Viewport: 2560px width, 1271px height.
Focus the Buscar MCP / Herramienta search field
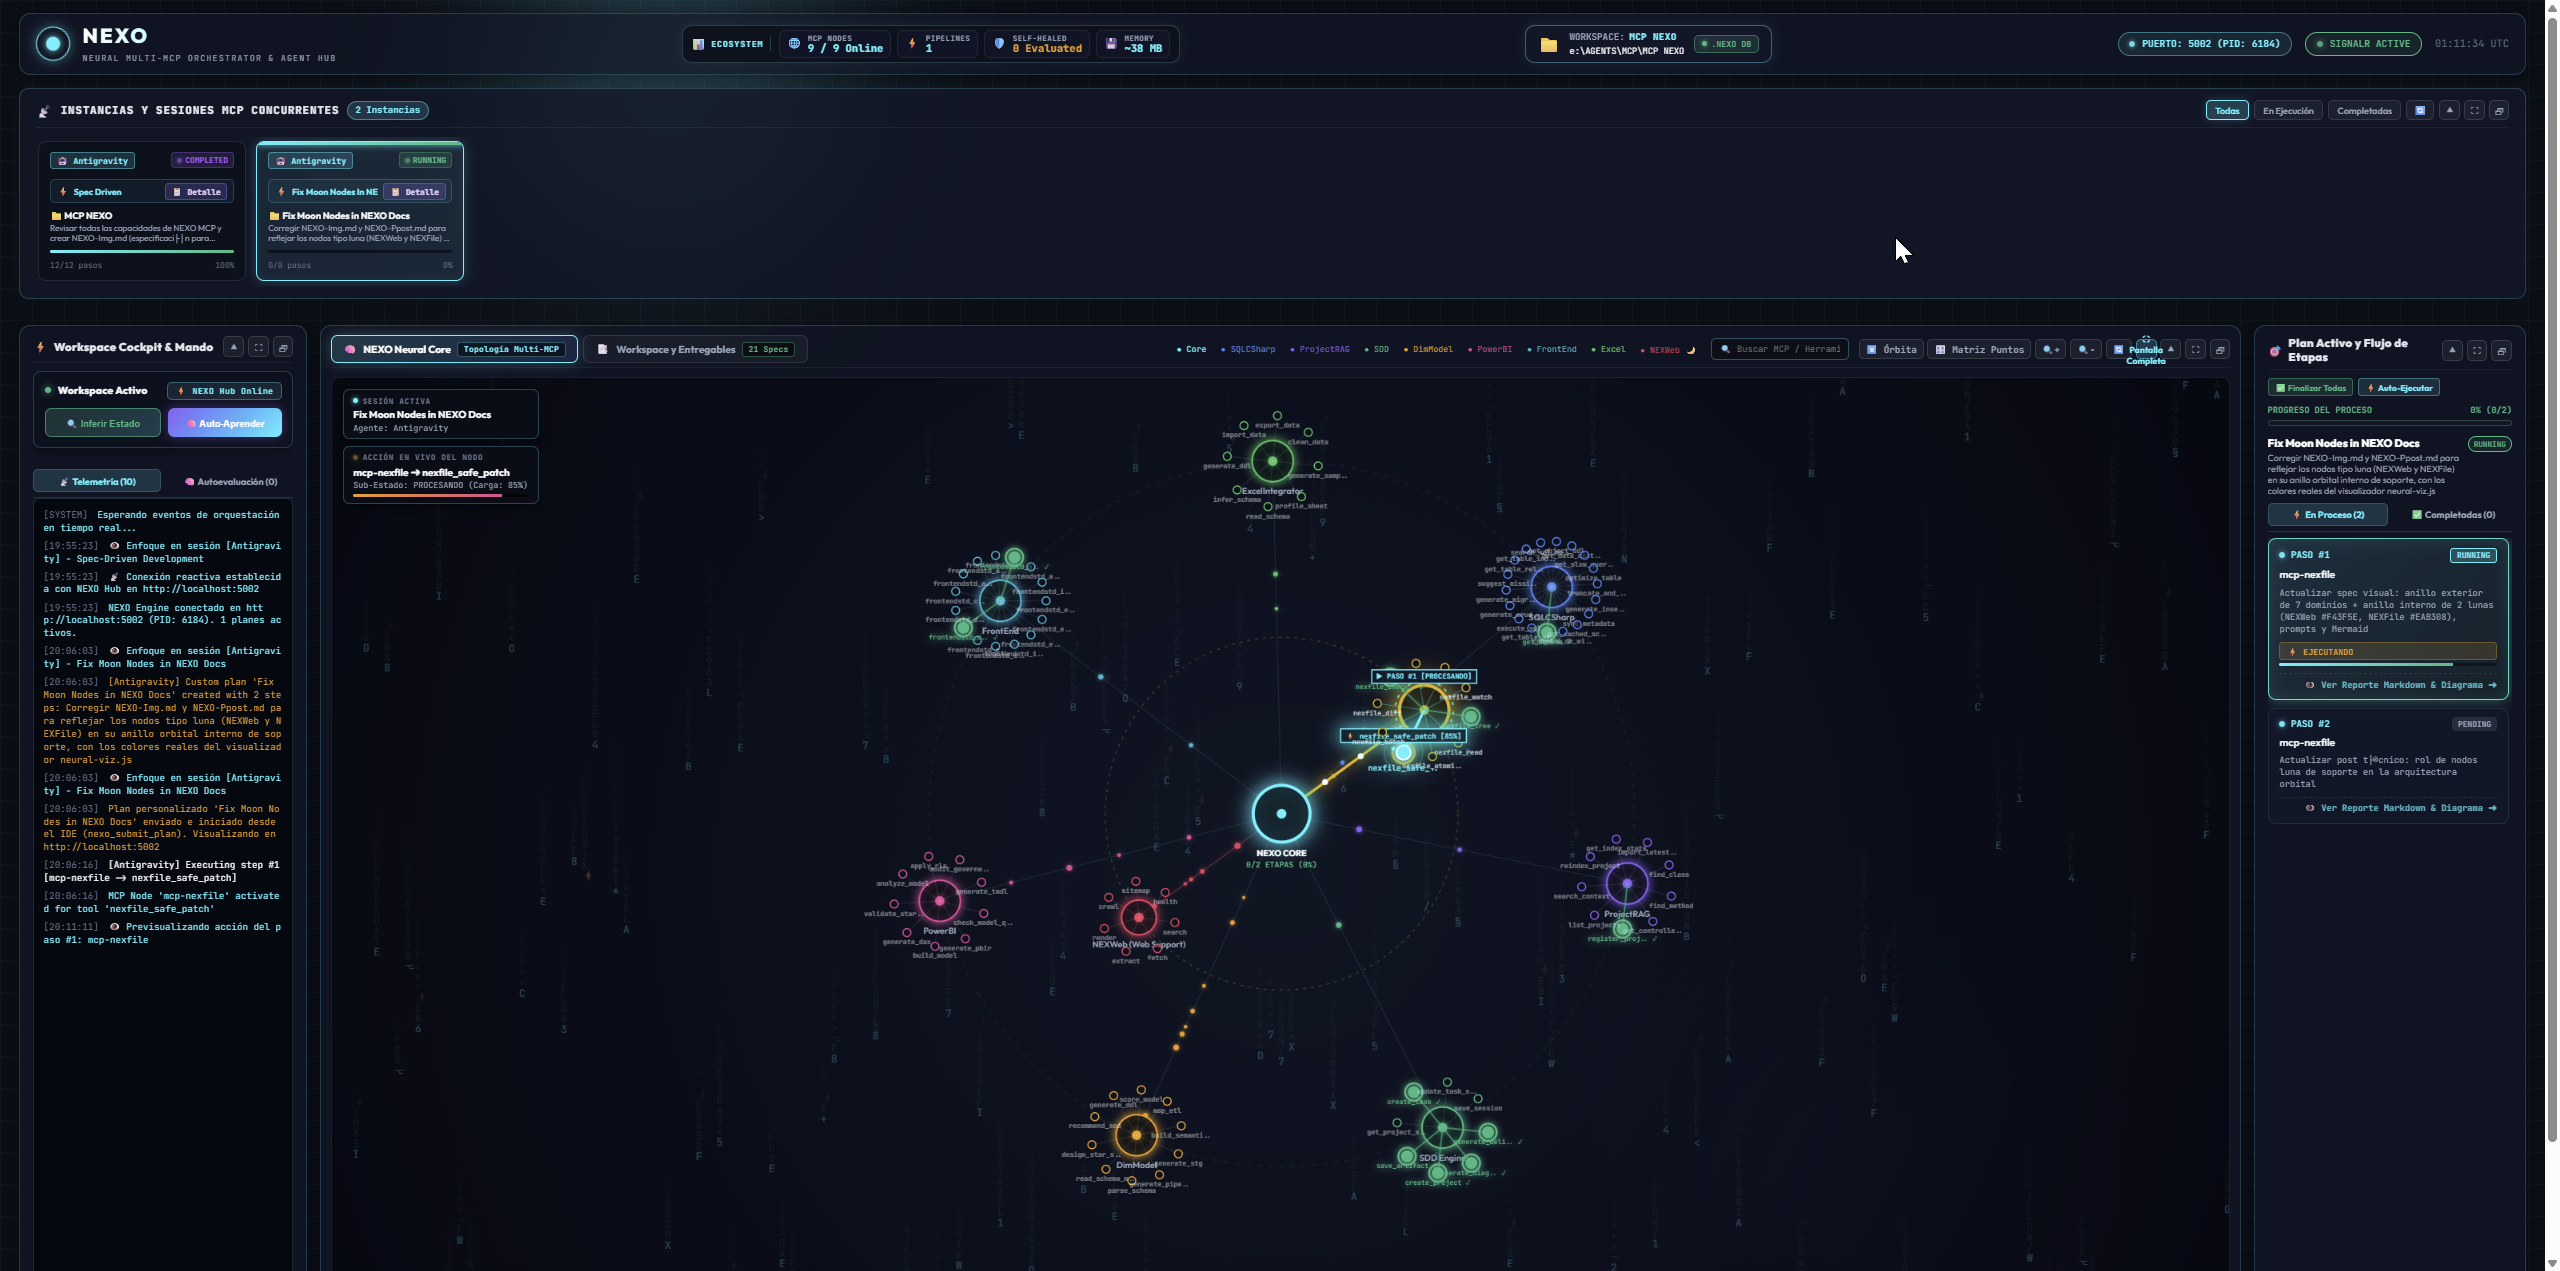click(1781, 349)
